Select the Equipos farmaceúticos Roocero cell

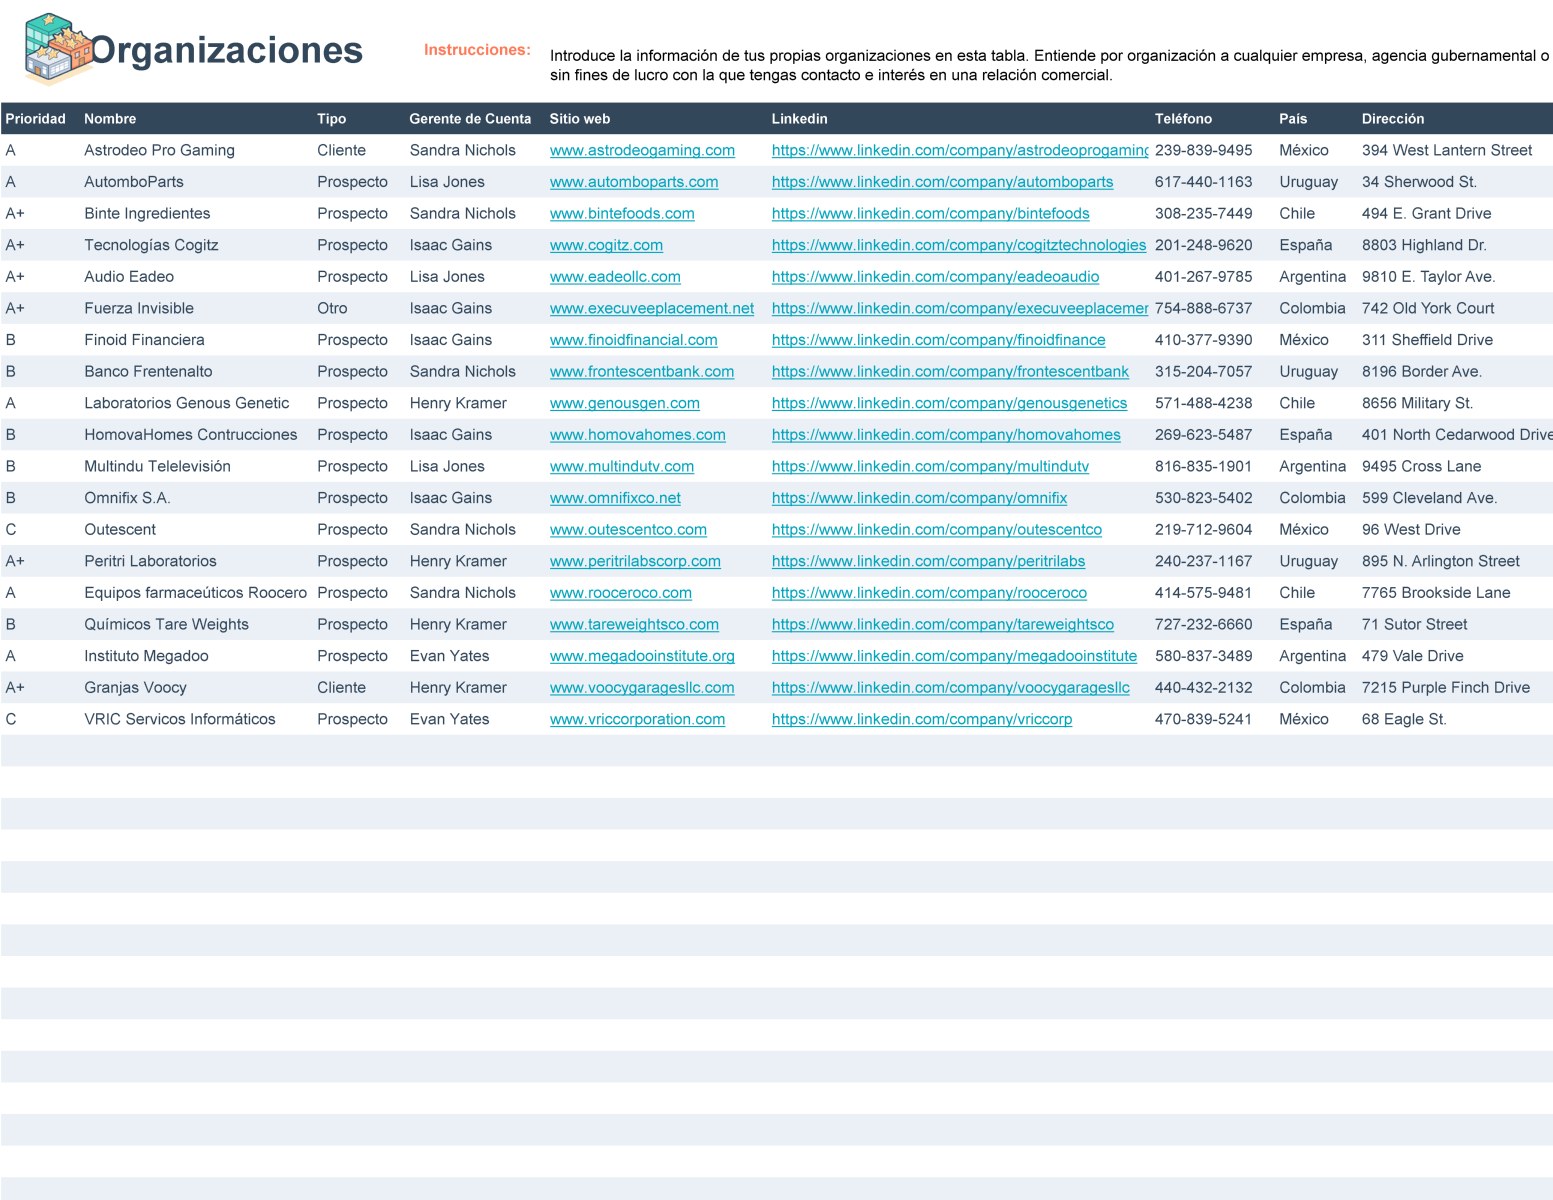click(195, 593)
